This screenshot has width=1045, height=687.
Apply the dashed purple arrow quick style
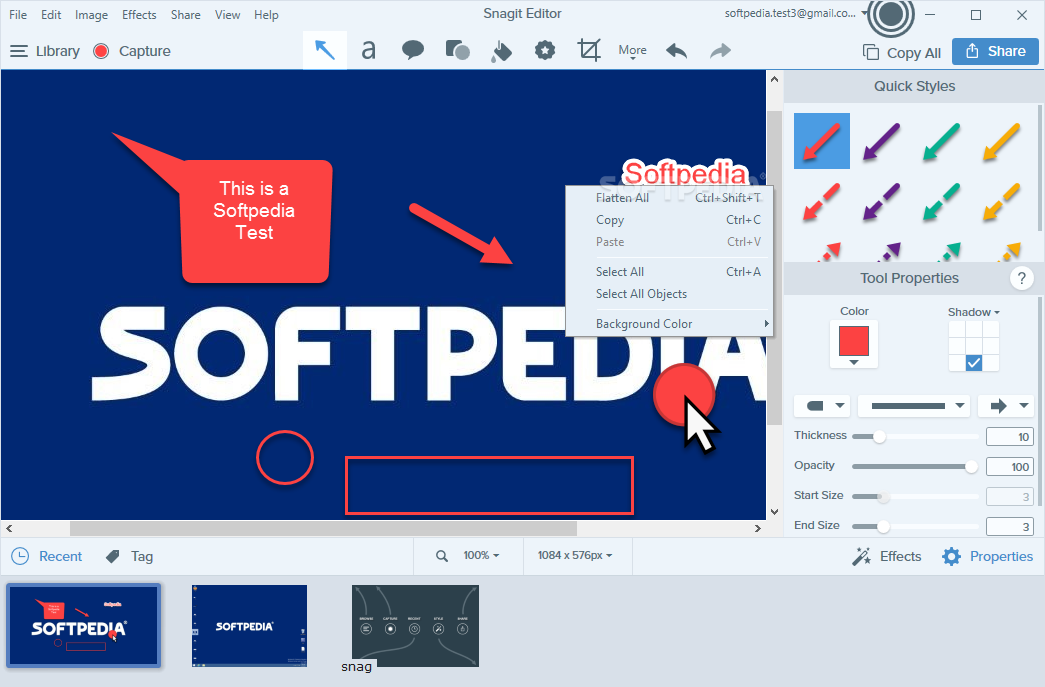881,201
